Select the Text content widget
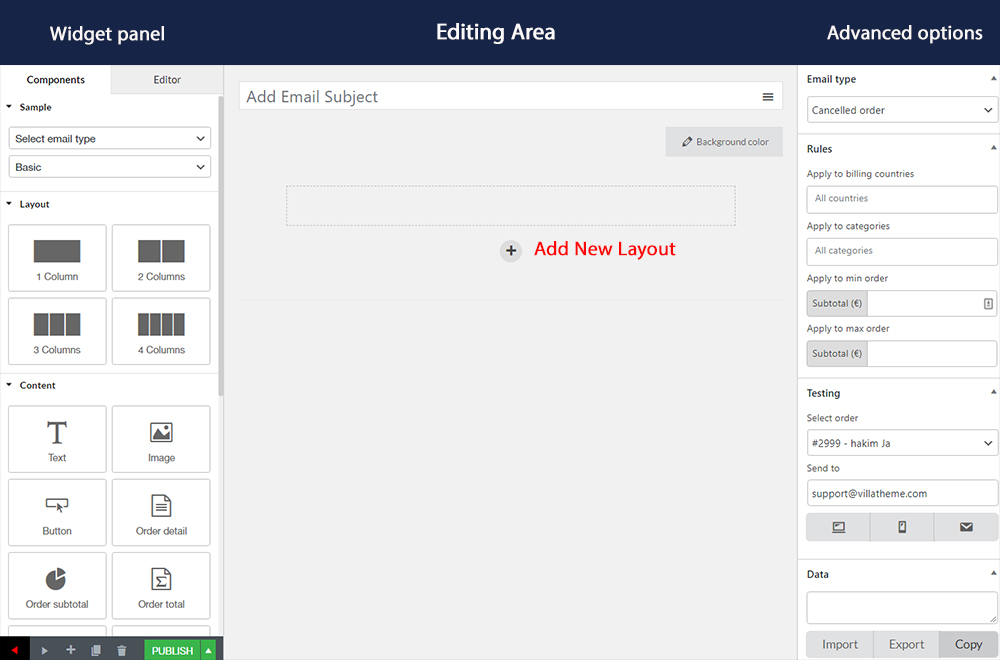The image size is (1000, 660). 56,439
